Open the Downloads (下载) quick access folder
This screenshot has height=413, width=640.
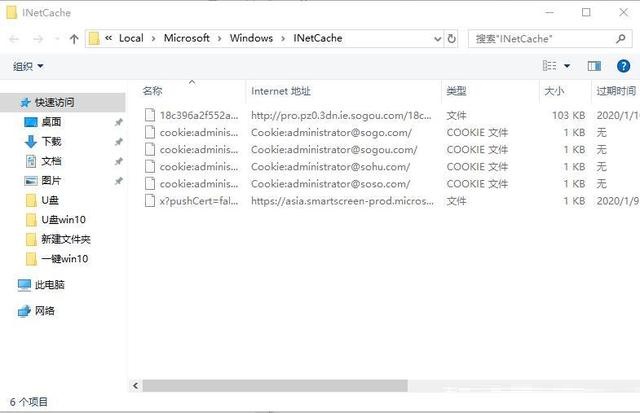coord(50,141)
